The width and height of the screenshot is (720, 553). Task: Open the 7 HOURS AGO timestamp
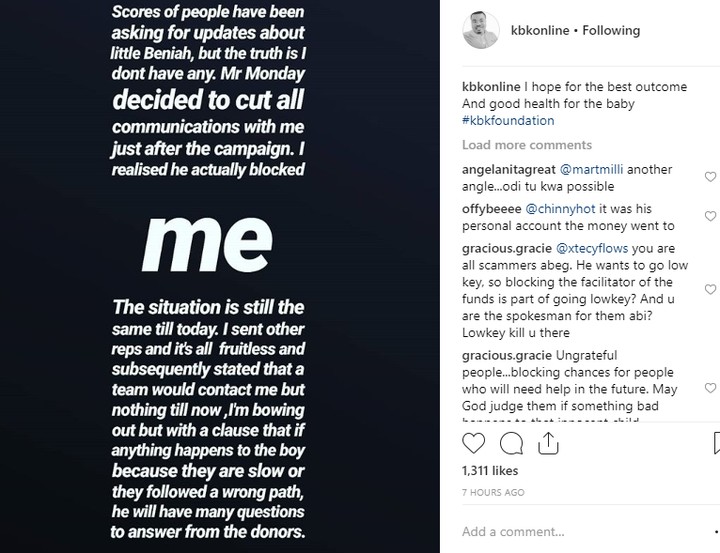493,492
